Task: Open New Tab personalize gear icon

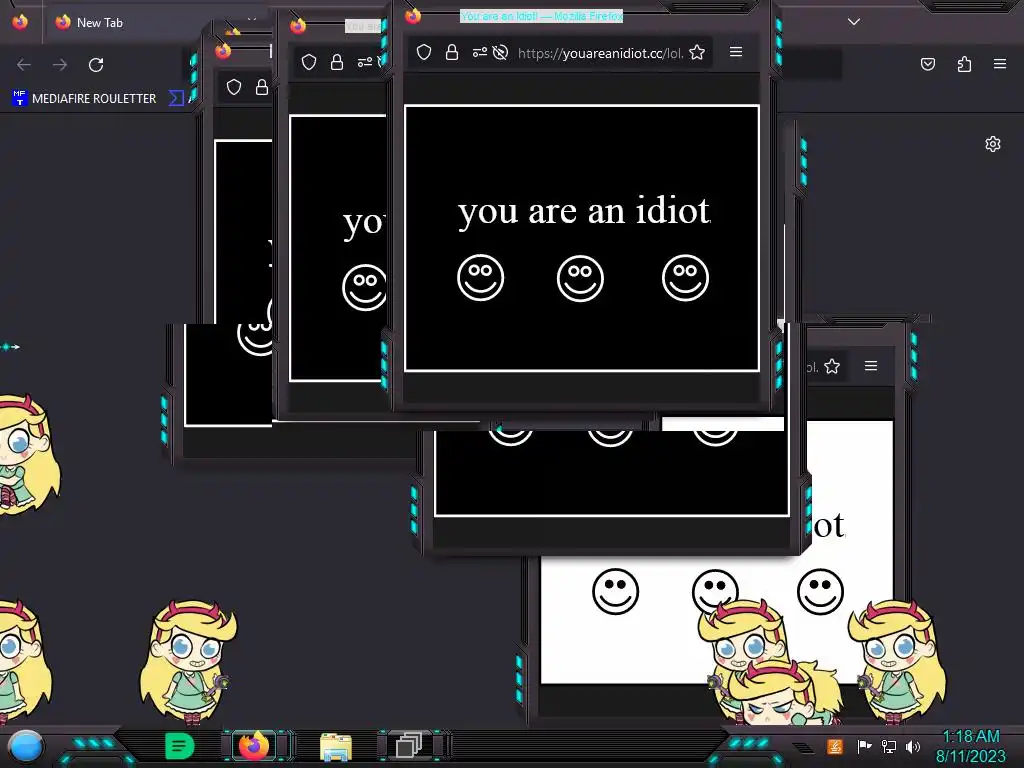Action: click(993, 144)
